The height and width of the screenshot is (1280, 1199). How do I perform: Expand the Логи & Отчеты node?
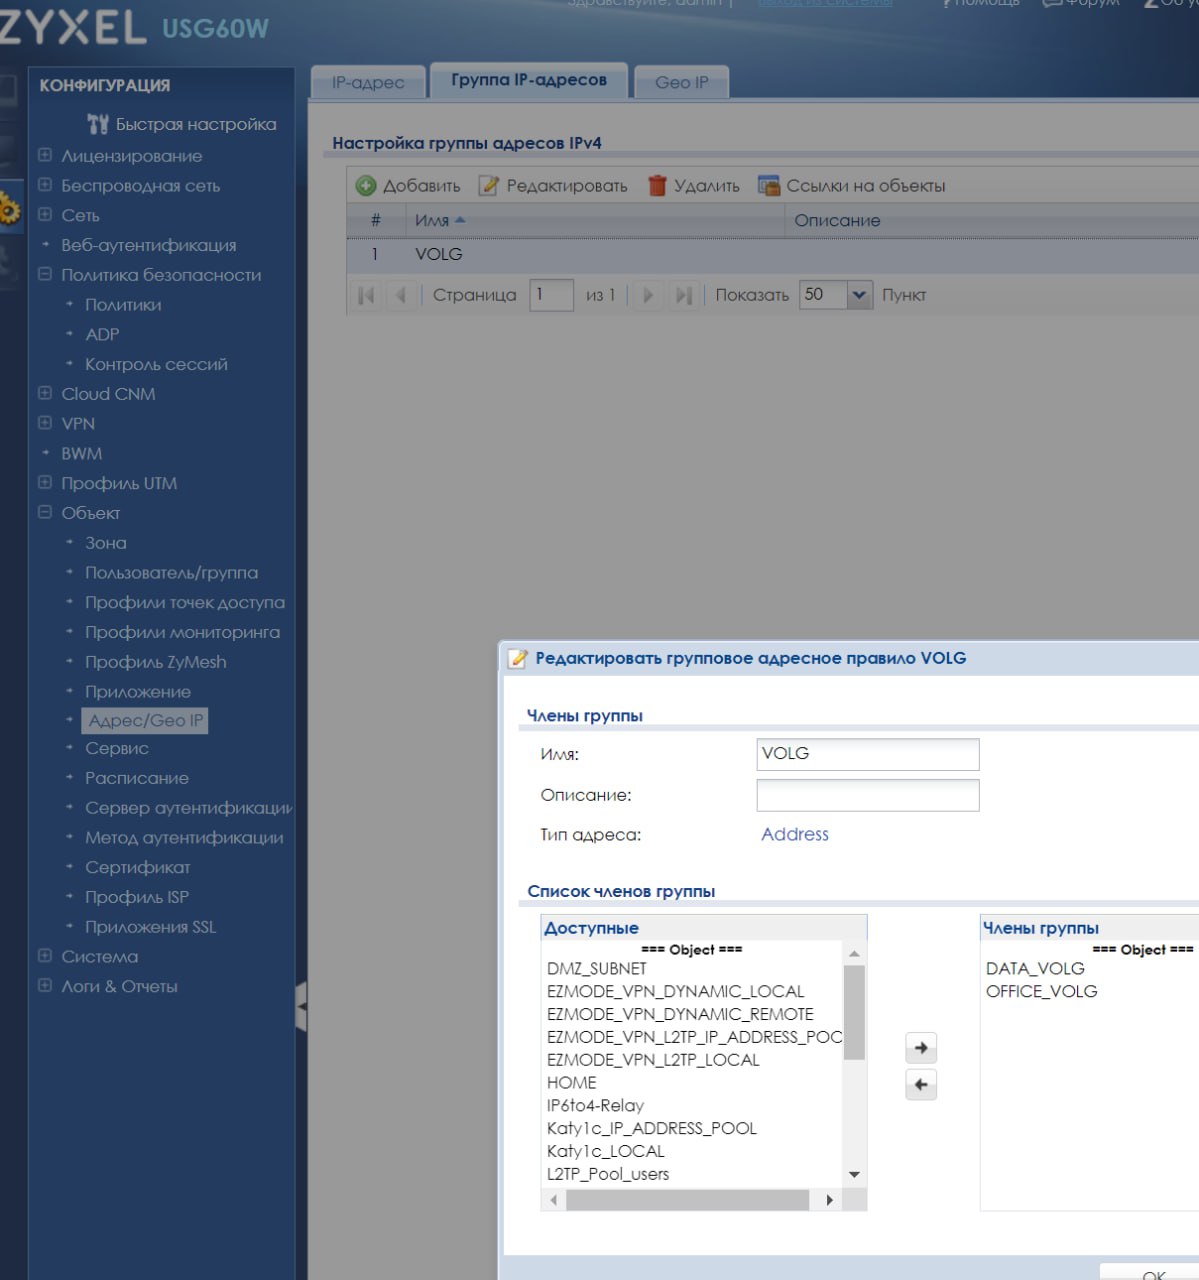(44, 986)
